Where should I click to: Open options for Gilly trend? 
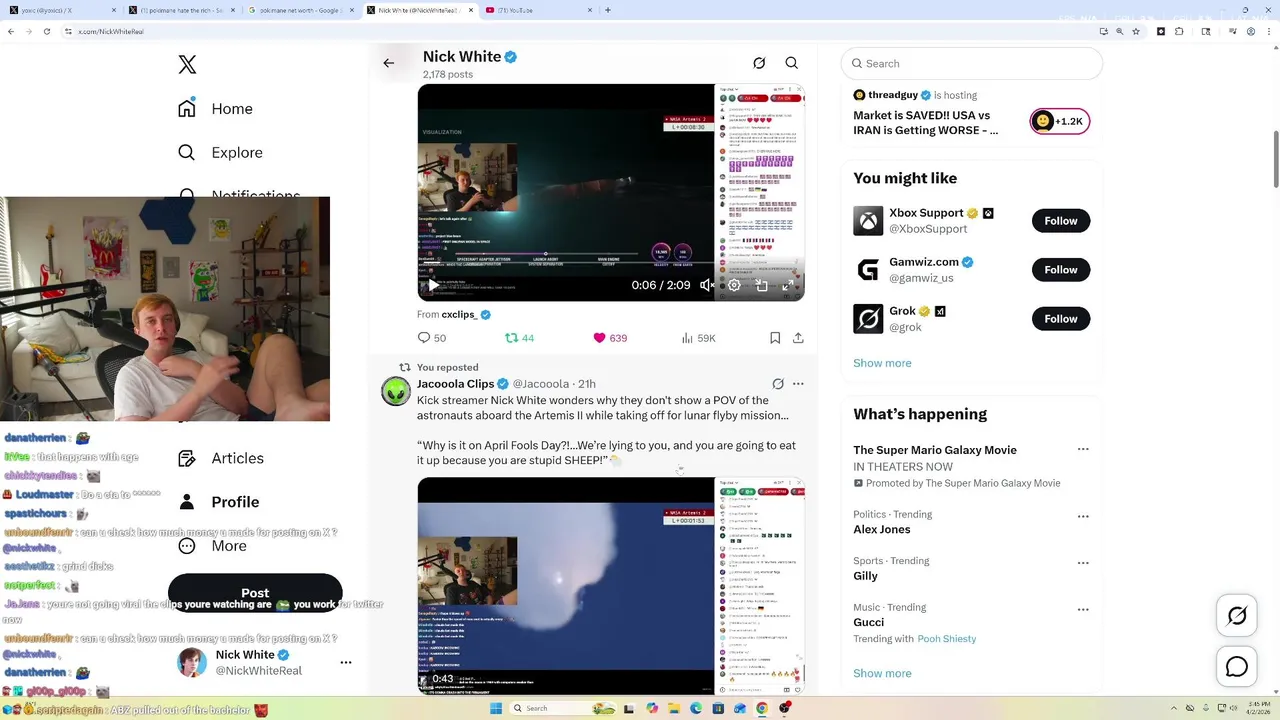[1083, 563]
